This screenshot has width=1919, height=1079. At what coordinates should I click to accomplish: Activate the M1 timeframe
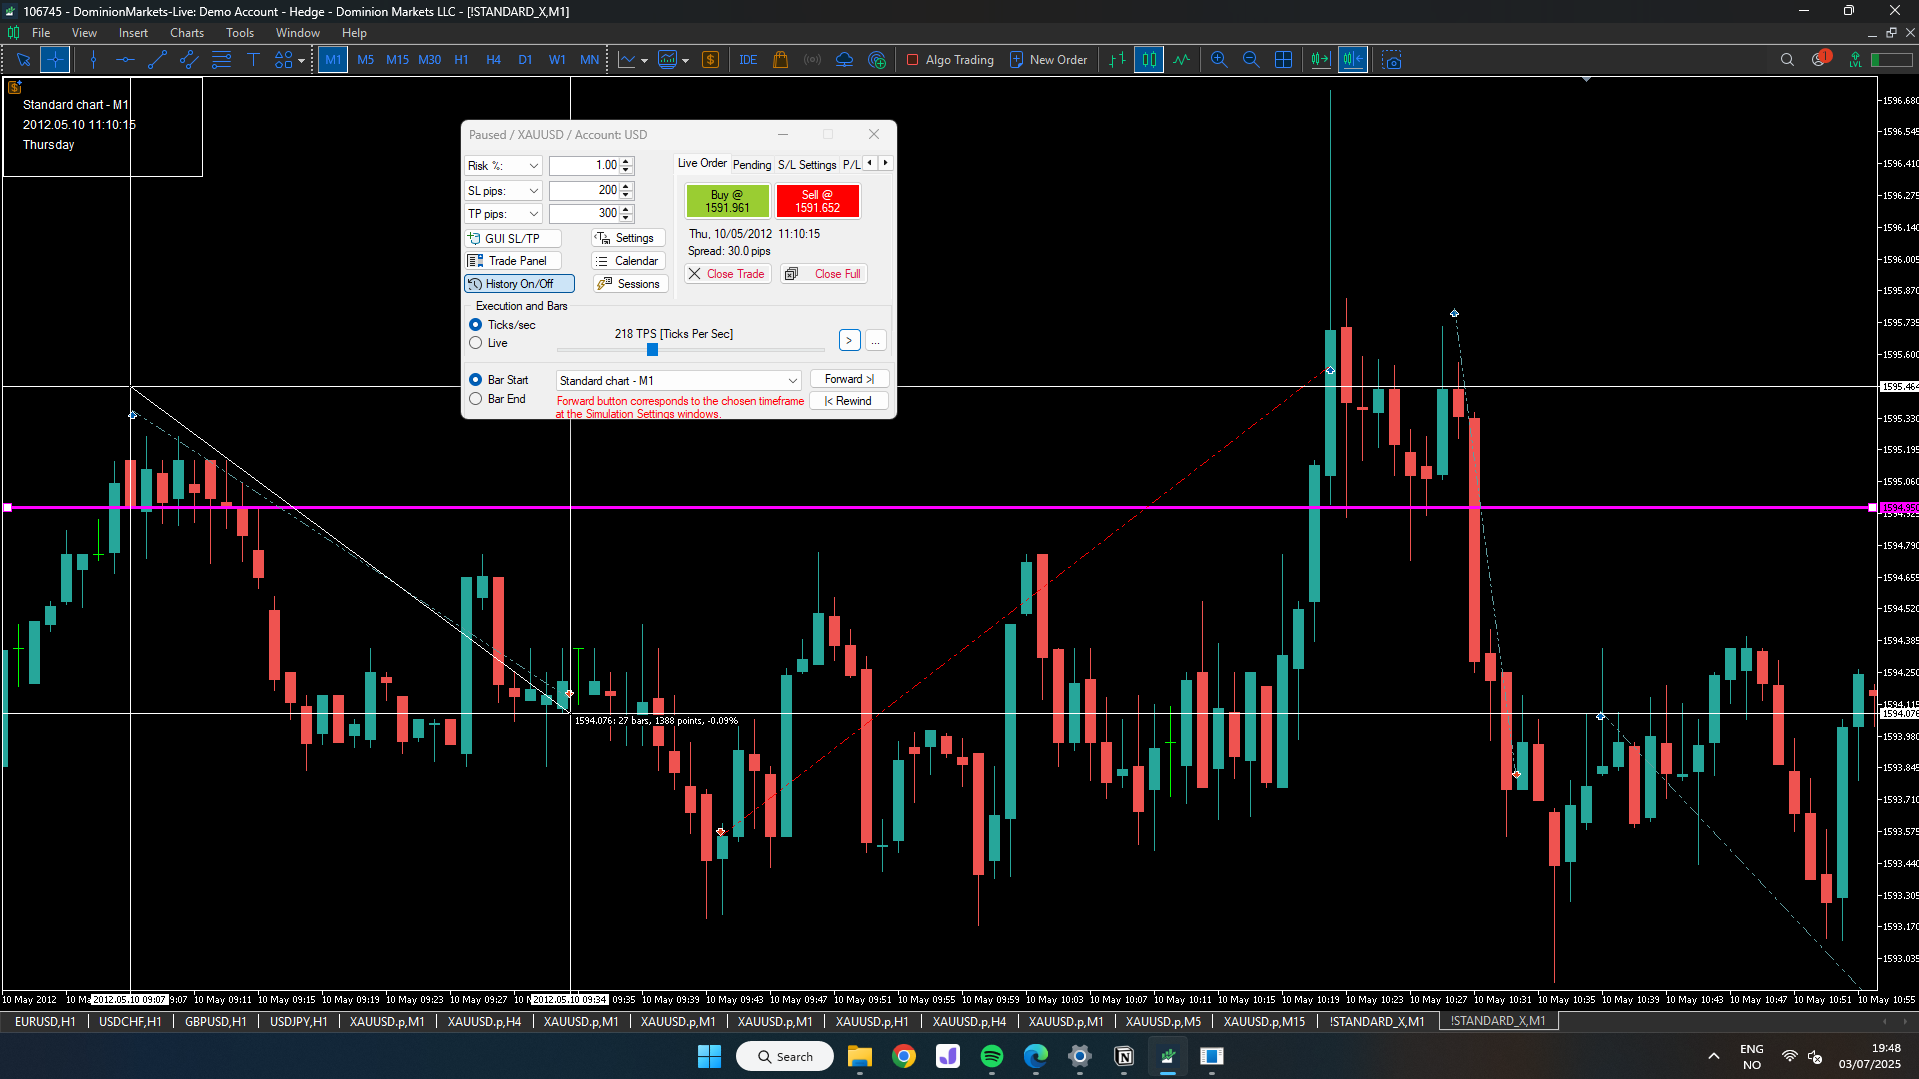coord(333,60)
